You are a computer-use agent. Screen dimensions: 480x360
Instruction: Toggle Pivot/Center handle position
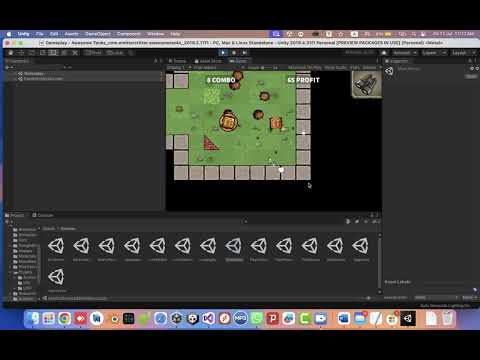(x=93, y=53)
